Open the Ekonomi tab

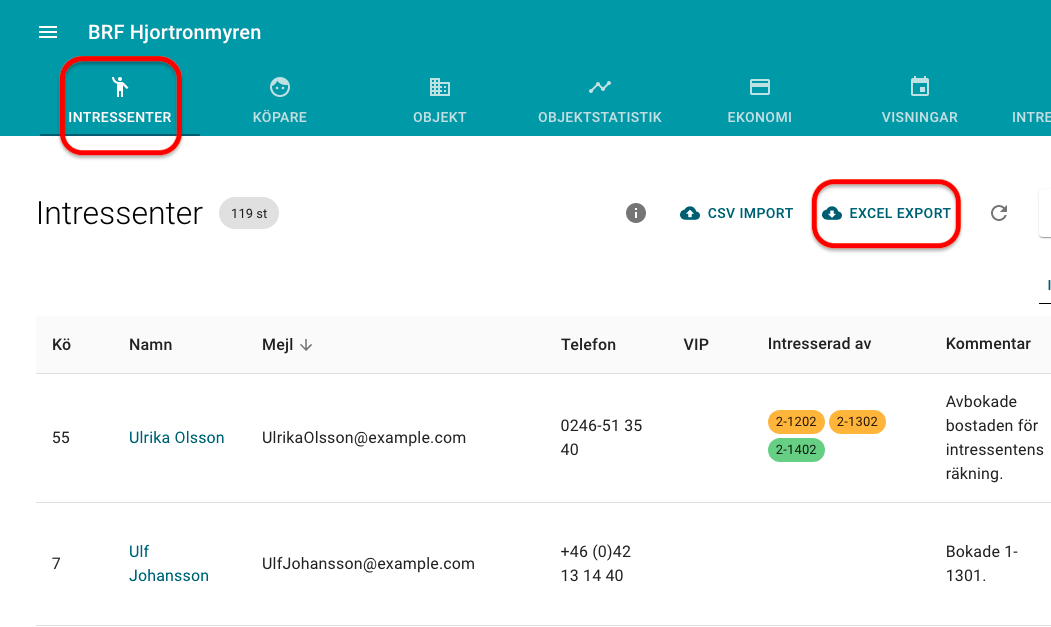click(x=760, y=101)
